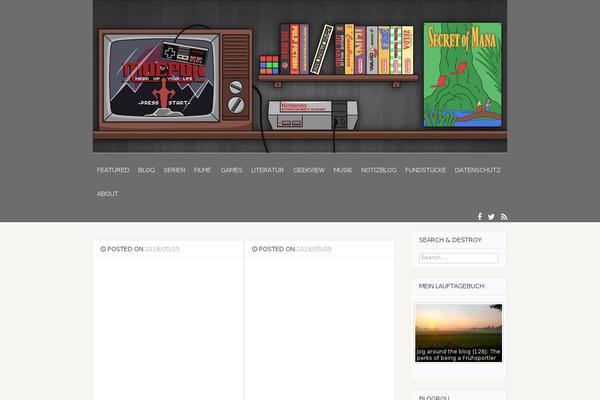The width and height of the screenshot is (600, 400).
Task: Open the About page
Action: (108, 194)
